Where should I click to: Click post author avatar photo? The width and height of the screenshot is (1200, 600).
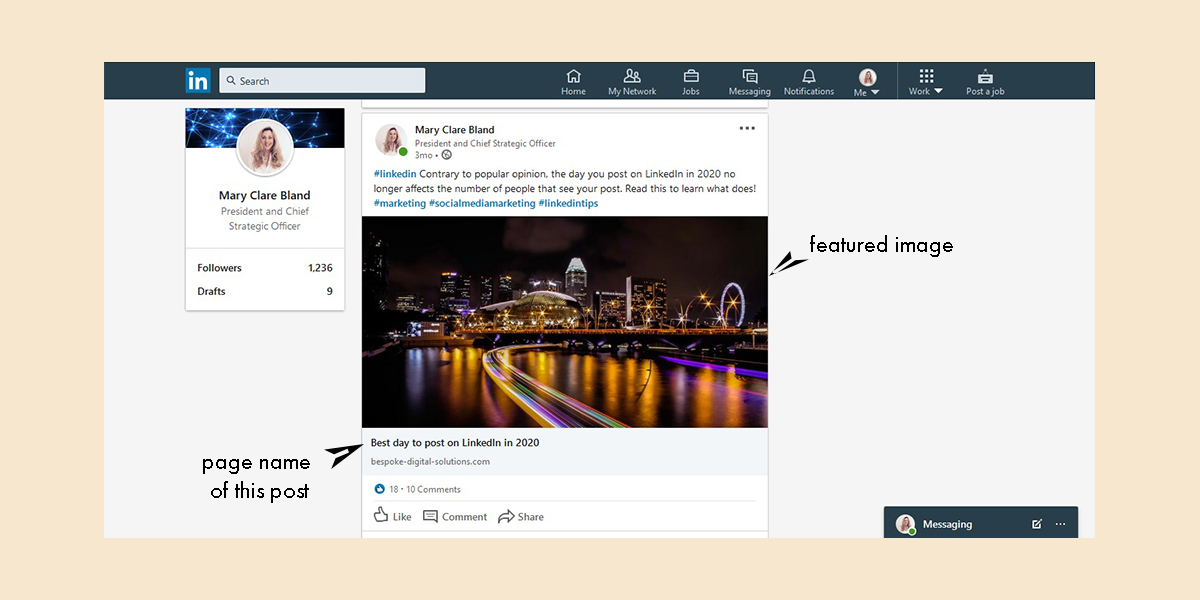click(x=391, y=140)
